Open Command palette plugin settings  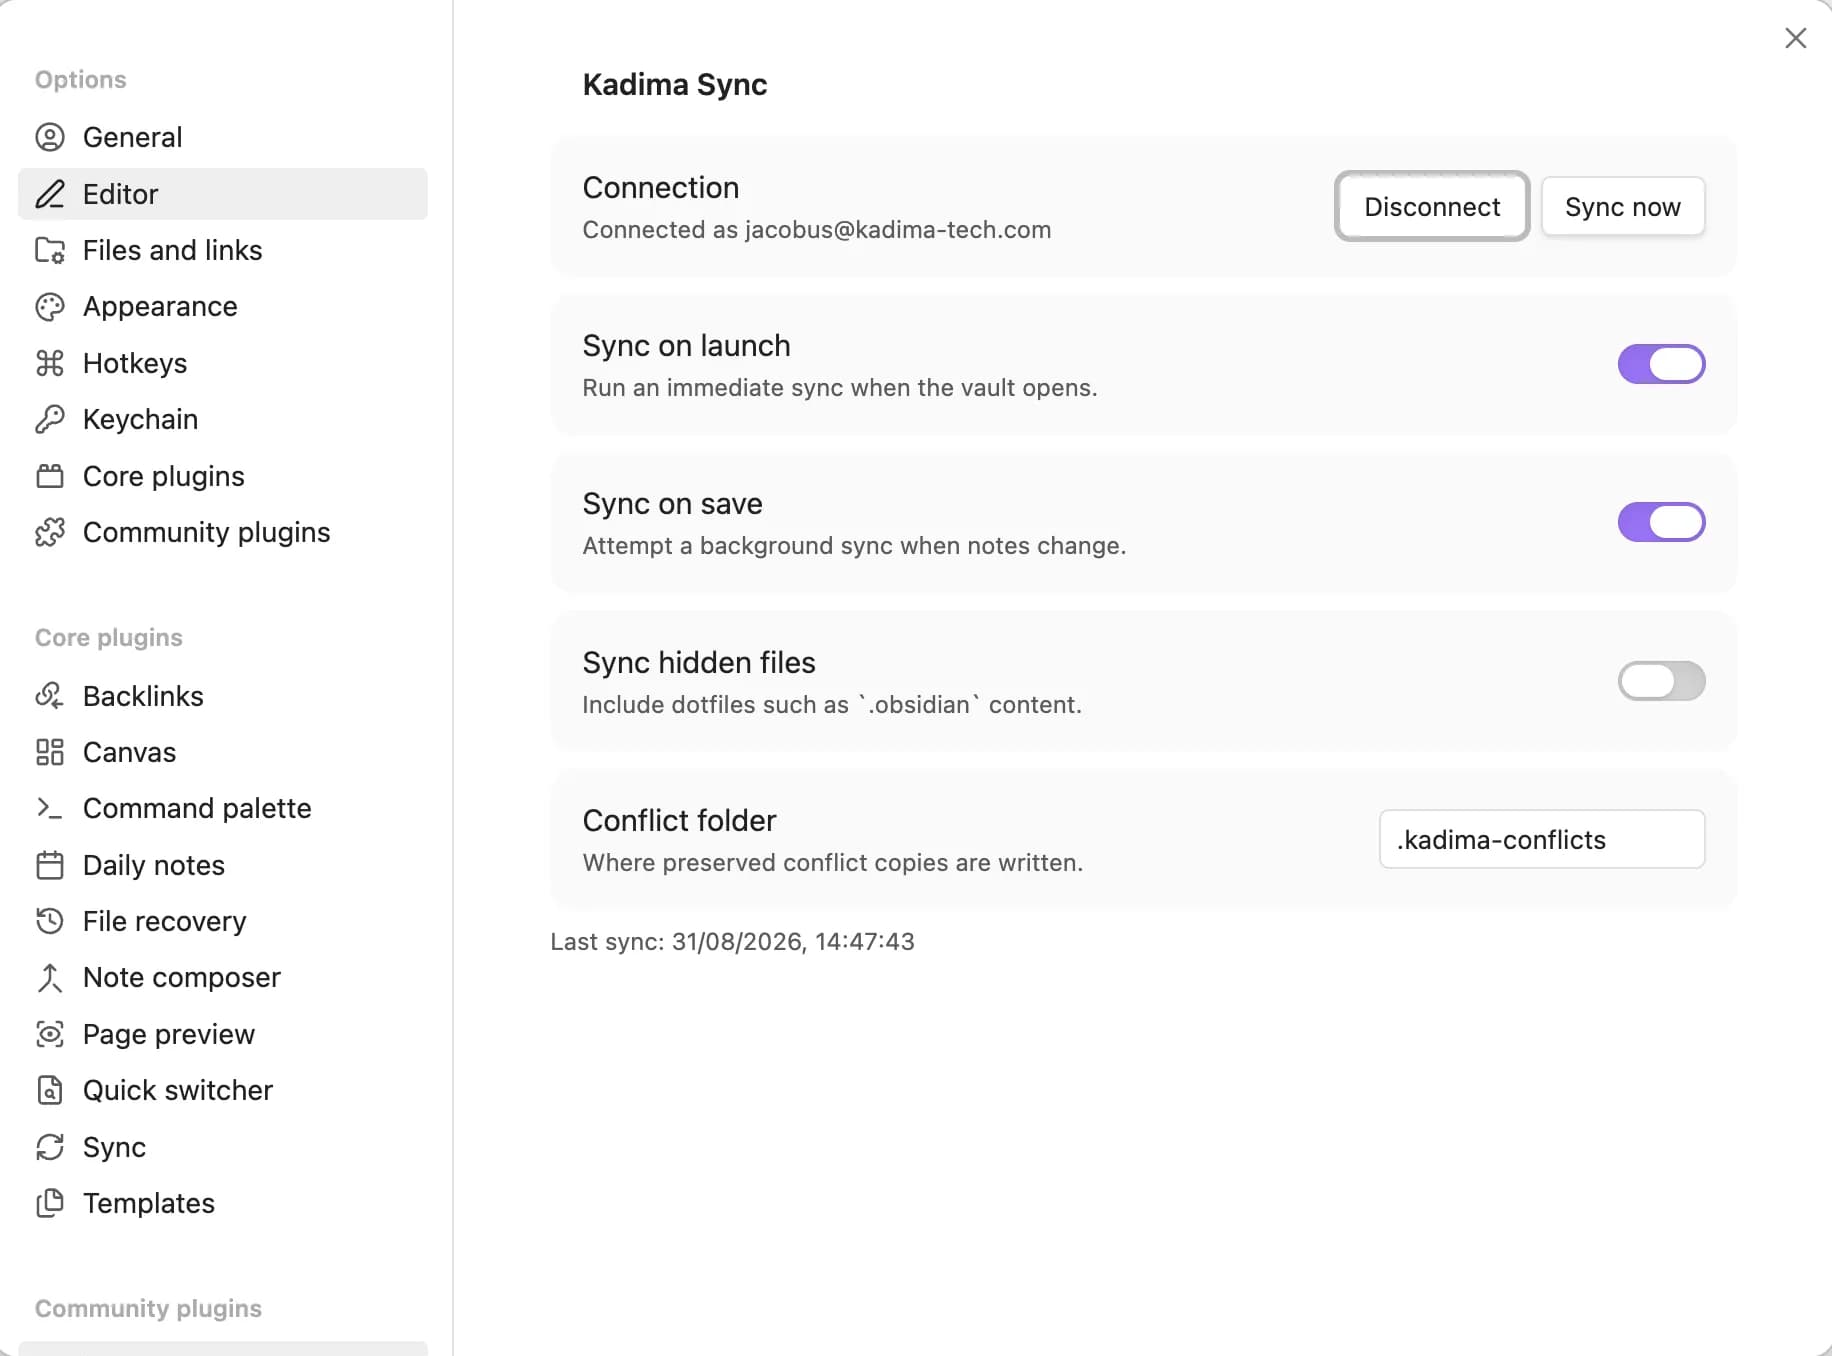[x=223, y=808]
